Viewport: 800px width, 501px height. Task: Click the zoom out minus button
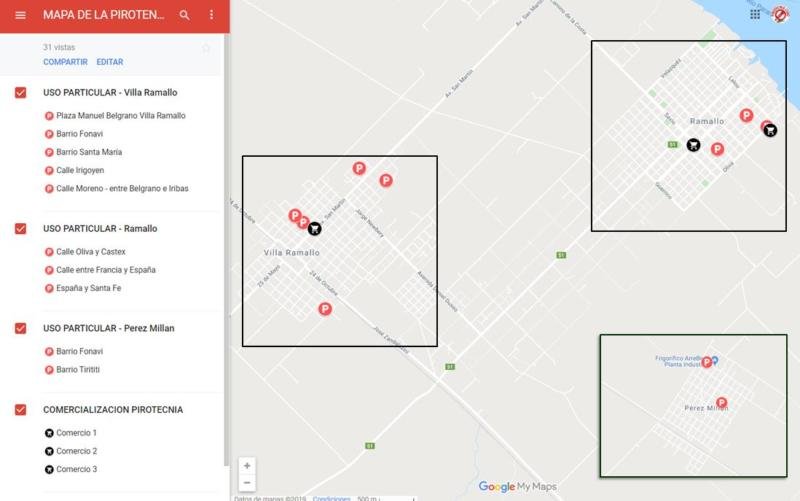(x=247, y=483)
